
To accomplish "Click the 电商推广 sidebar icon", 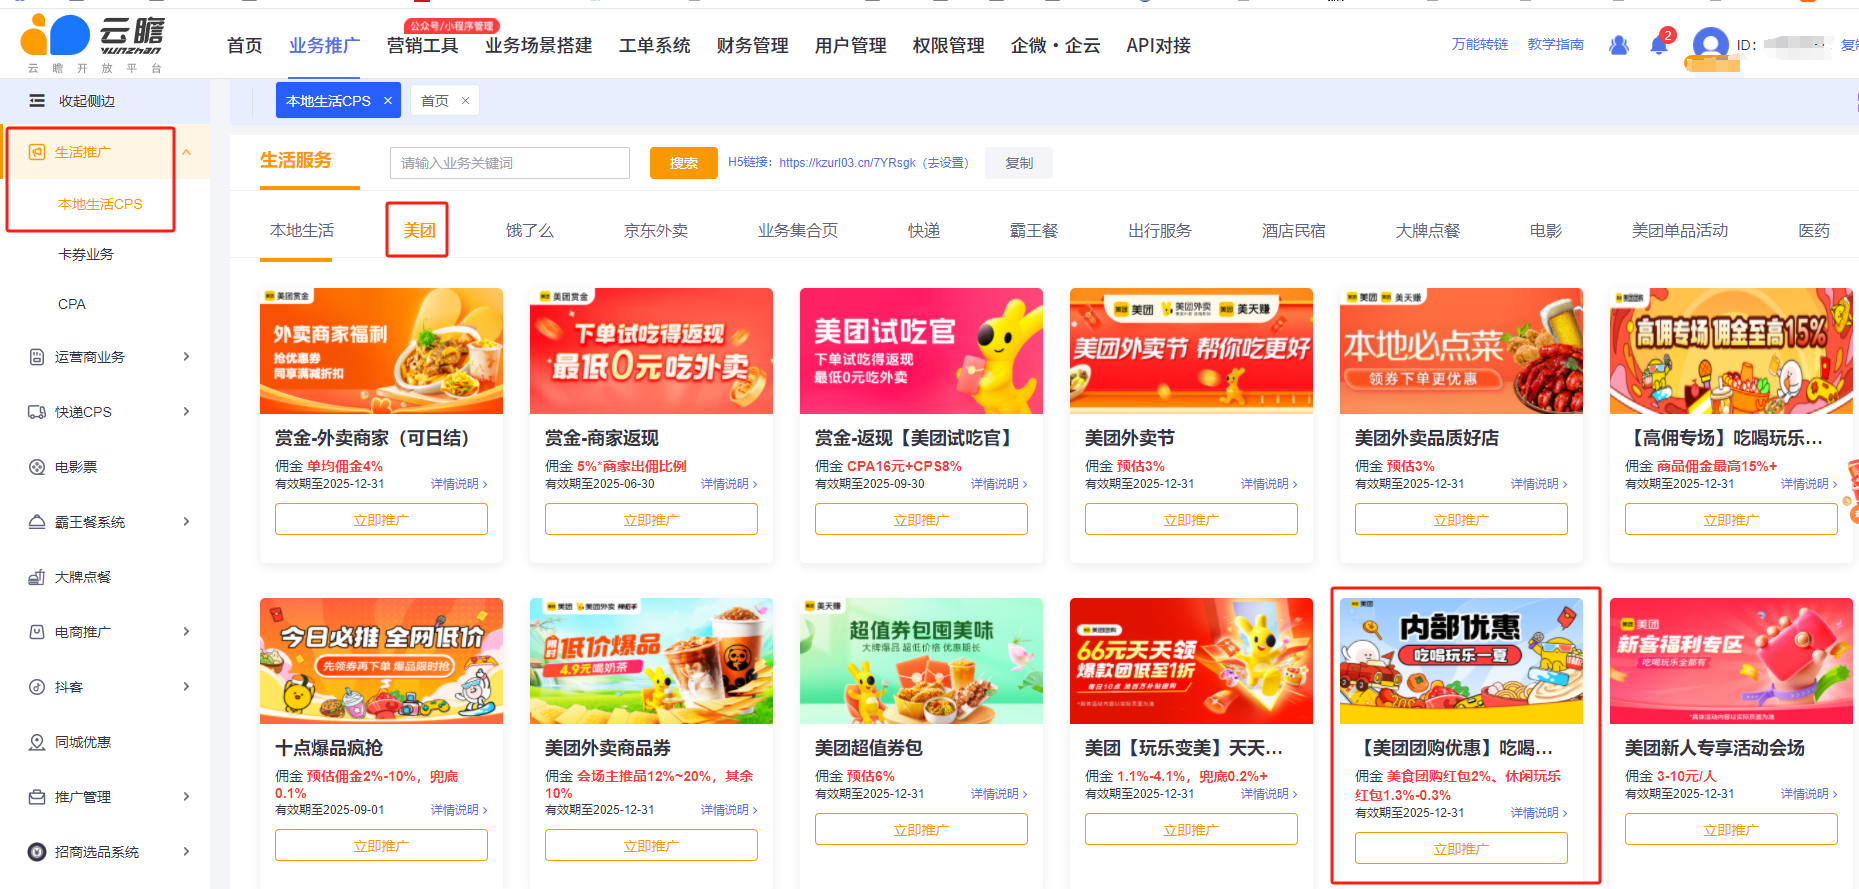I will coord(37,632).
